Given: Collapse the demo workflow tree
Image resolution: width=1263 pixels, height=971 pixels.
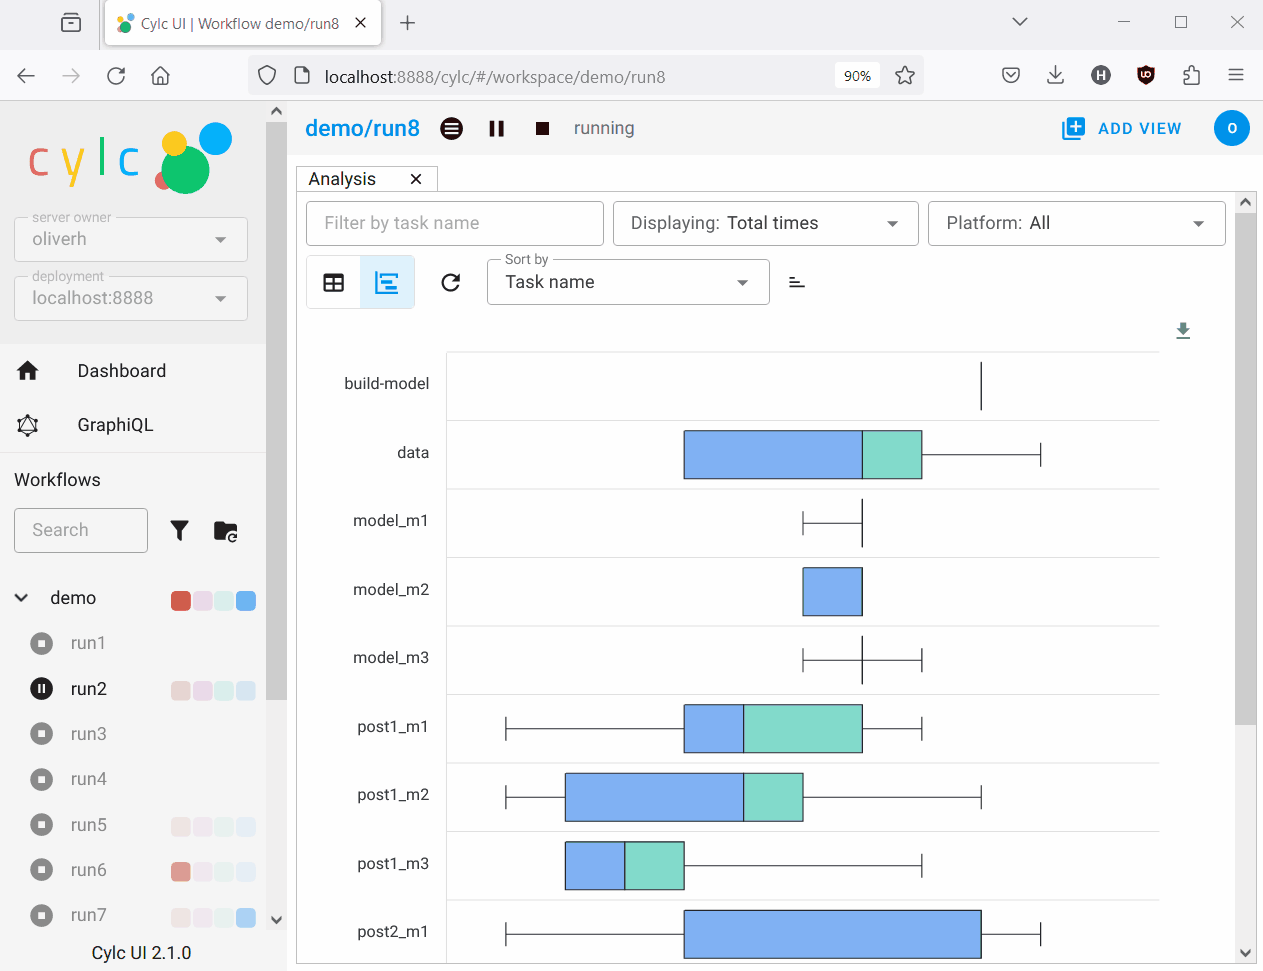Looking at the screenshot, I should 21,598.
